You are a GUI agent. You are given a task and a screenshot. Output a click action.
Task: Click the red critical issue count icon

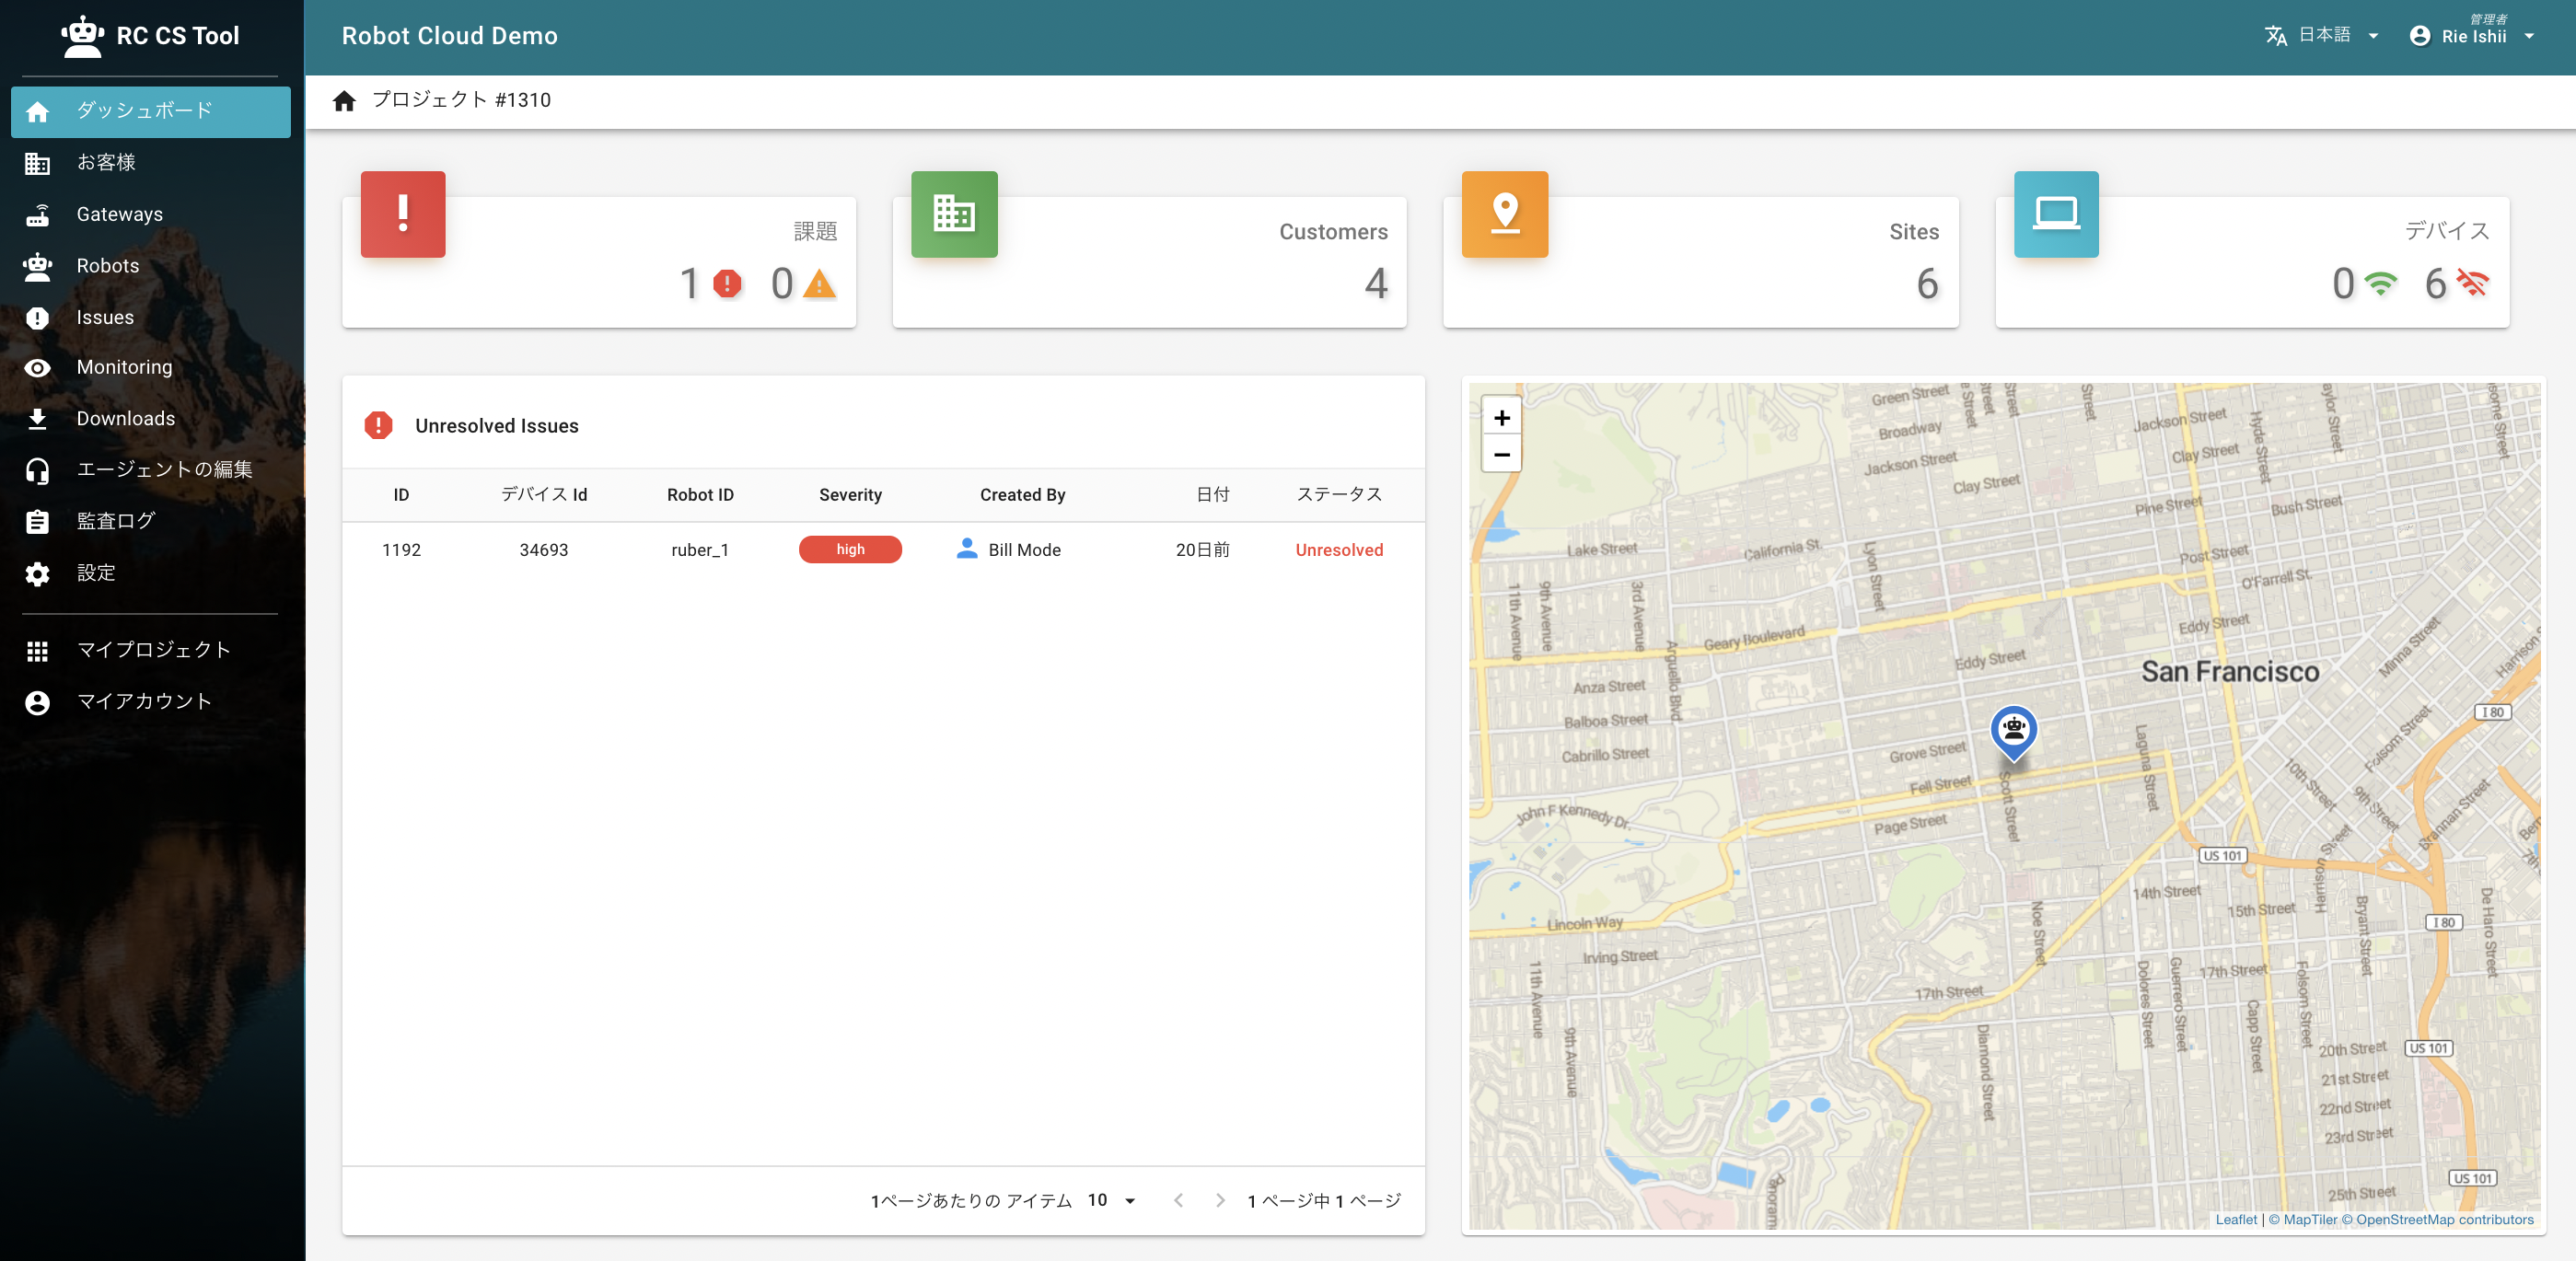tap(727, 284)
